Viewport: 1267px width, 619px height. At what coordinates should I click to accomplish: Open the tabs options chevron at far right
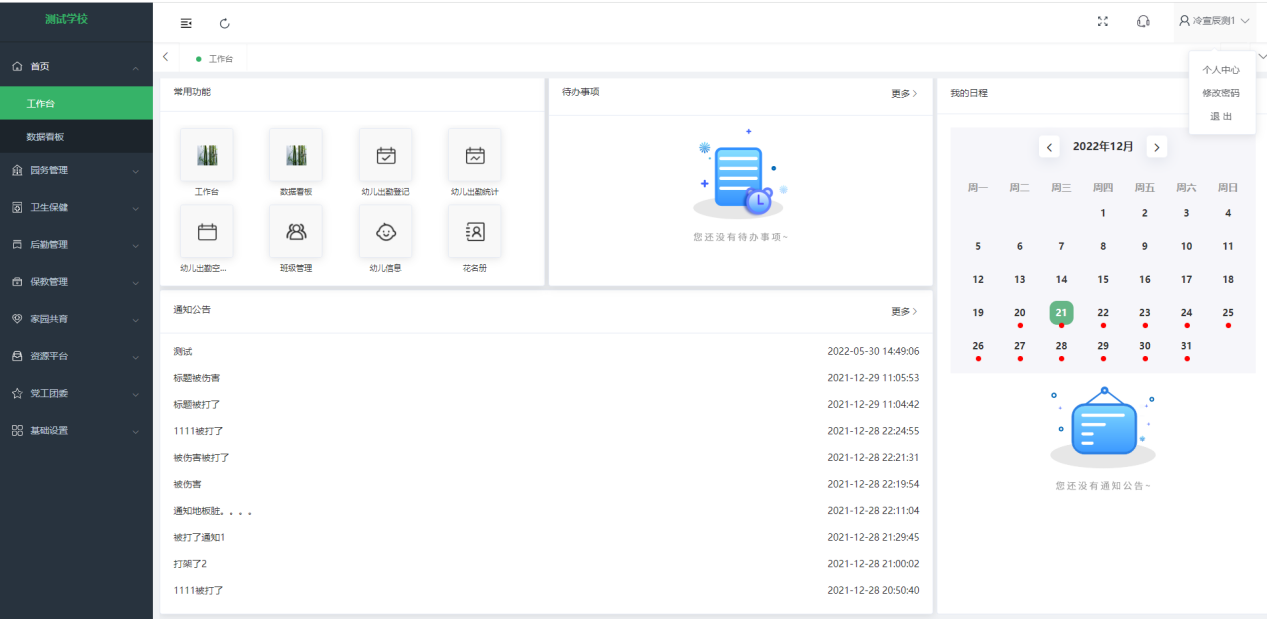(x=1261, y=57)
